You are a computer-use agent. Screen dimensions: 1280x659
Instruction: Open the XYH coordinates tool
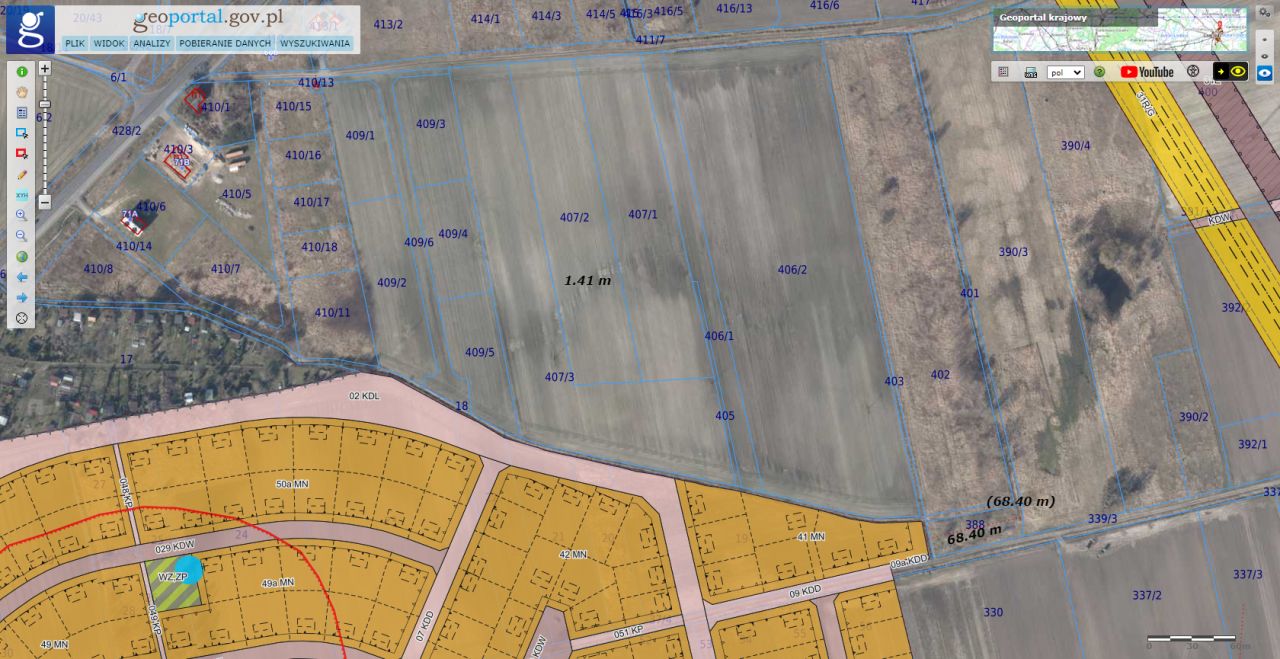[21, 195]
